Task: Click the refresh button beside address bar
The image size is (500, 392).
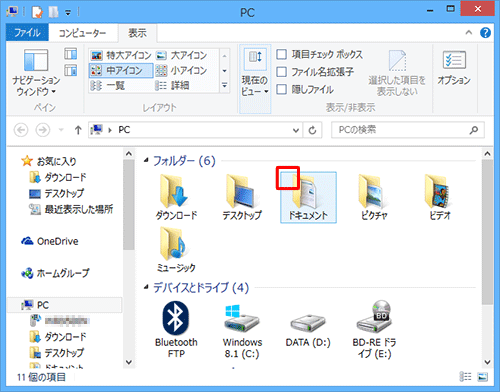Action: click(312, 130)
